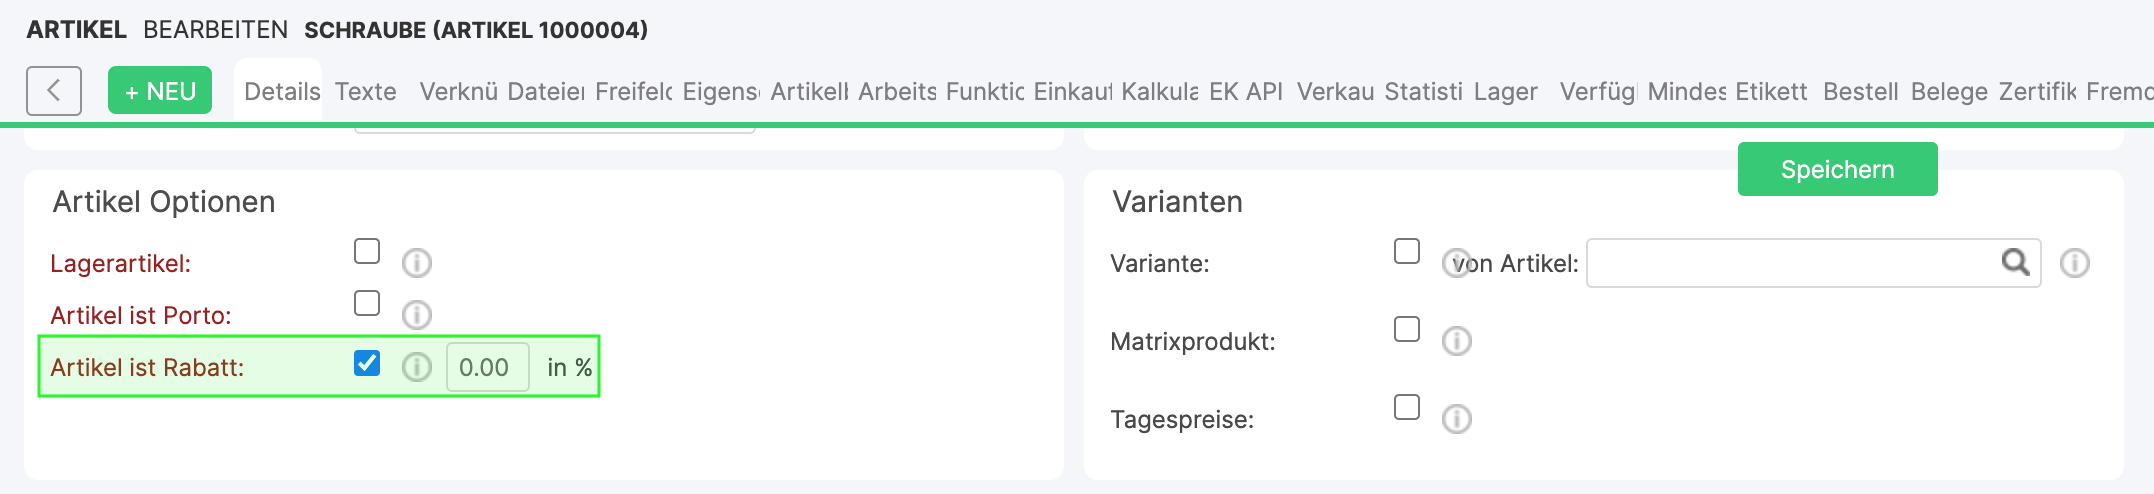Click info icon right of von Artikel field
The width and height of the screenshot is (2154, 494).
(x=2075, y=263)
